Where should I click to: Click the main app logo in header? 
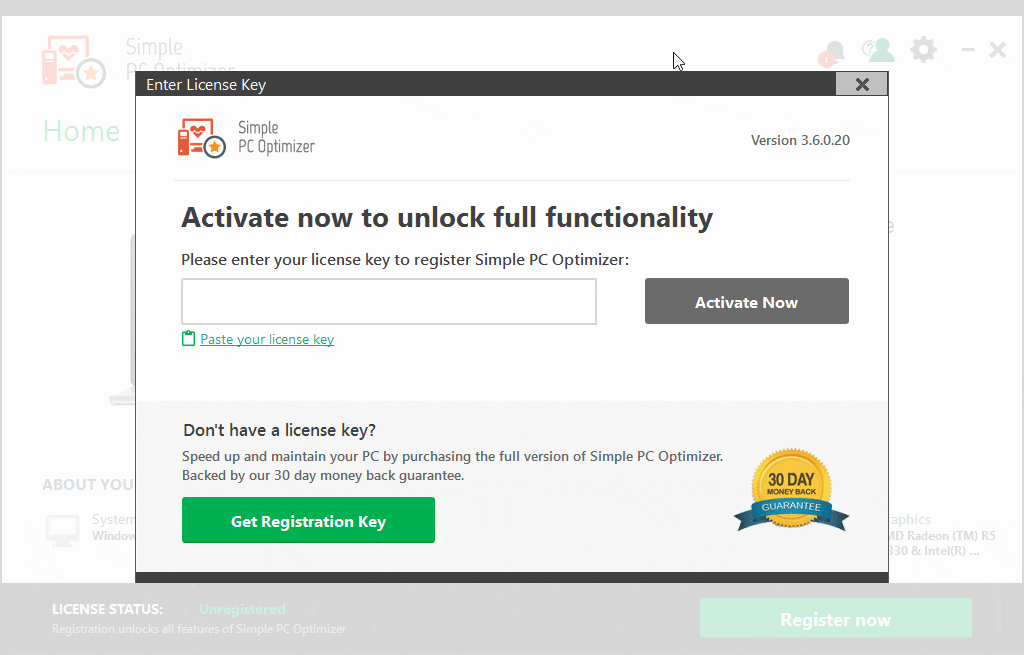point(74,61)
